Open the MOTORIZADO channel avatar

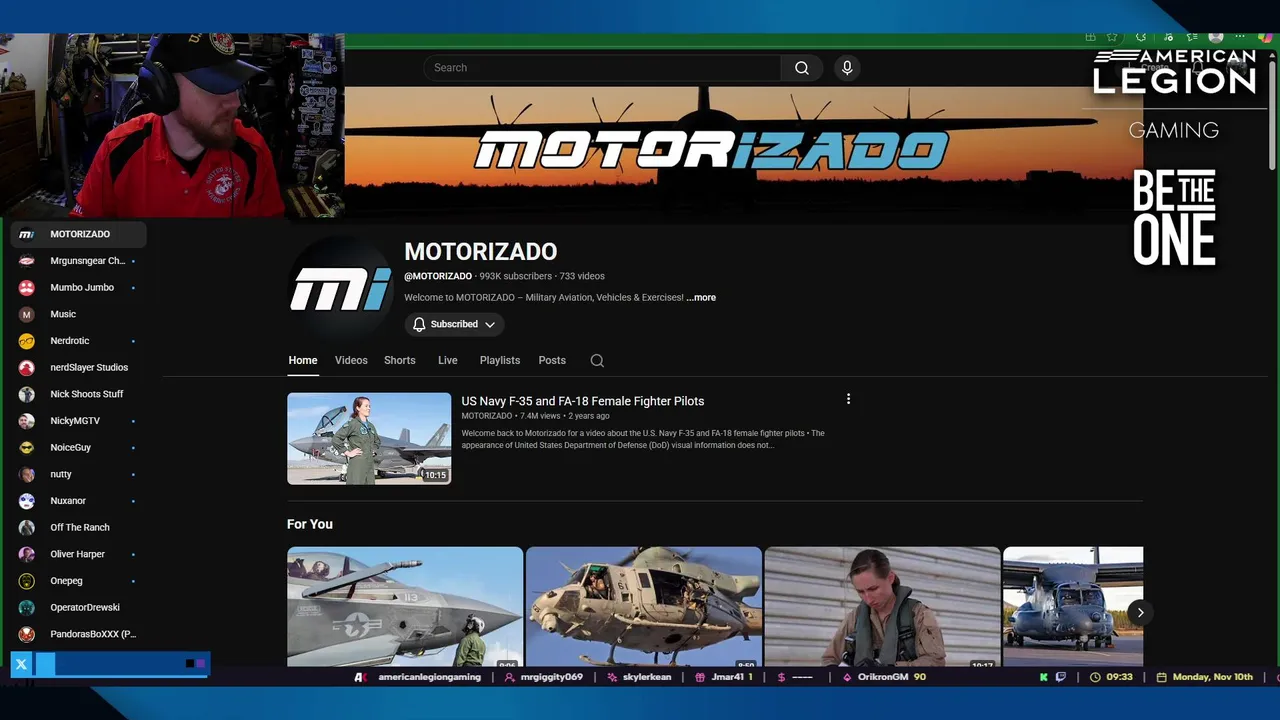341,290
